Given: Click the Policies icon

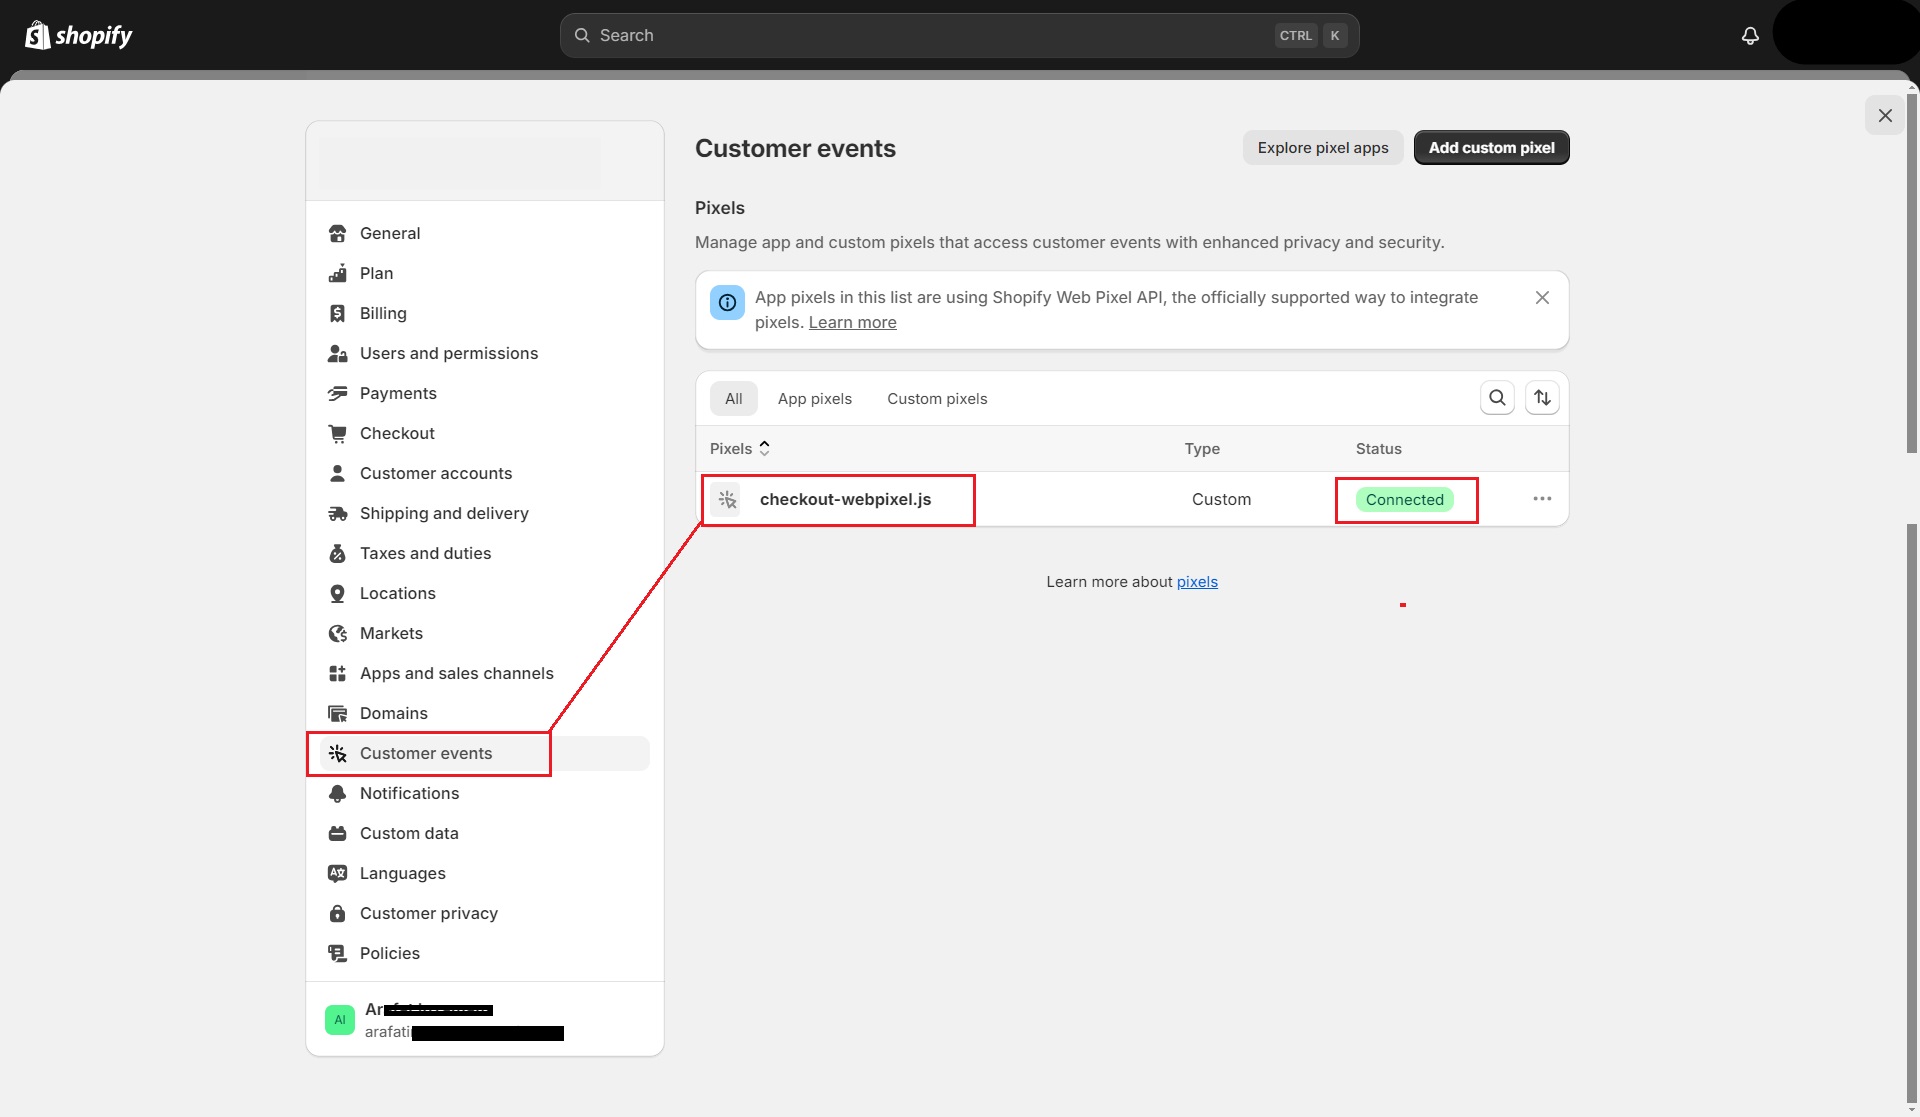Looking at the screenshot, I should pyautogui.click(x=338, y=953).
